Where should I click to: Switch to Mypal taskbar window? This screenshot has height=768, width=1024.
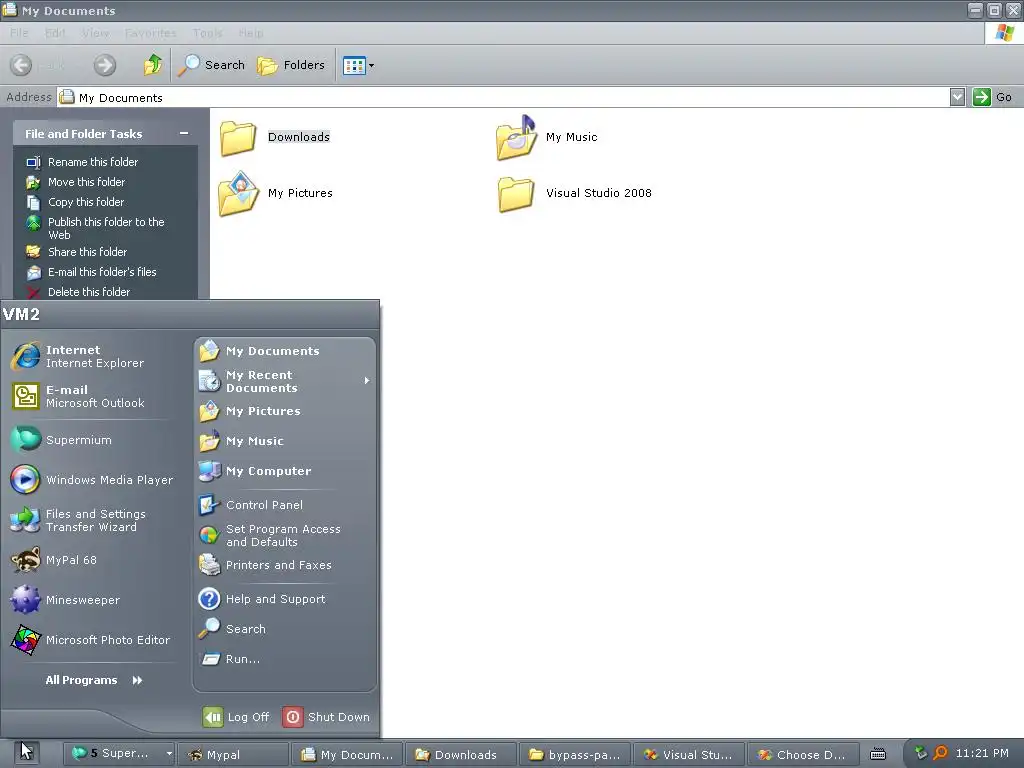click(x=232, y=754)
